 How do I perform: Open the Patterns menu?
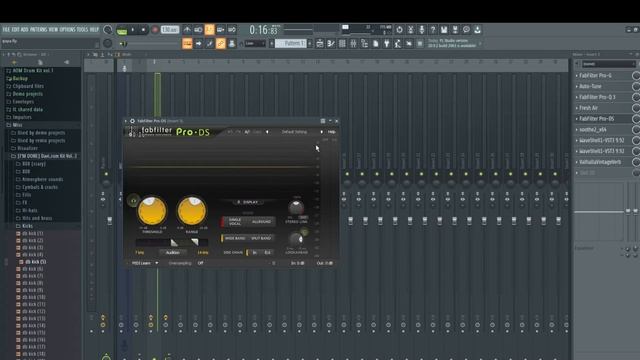pyautogui.click(x=38, y=29)
